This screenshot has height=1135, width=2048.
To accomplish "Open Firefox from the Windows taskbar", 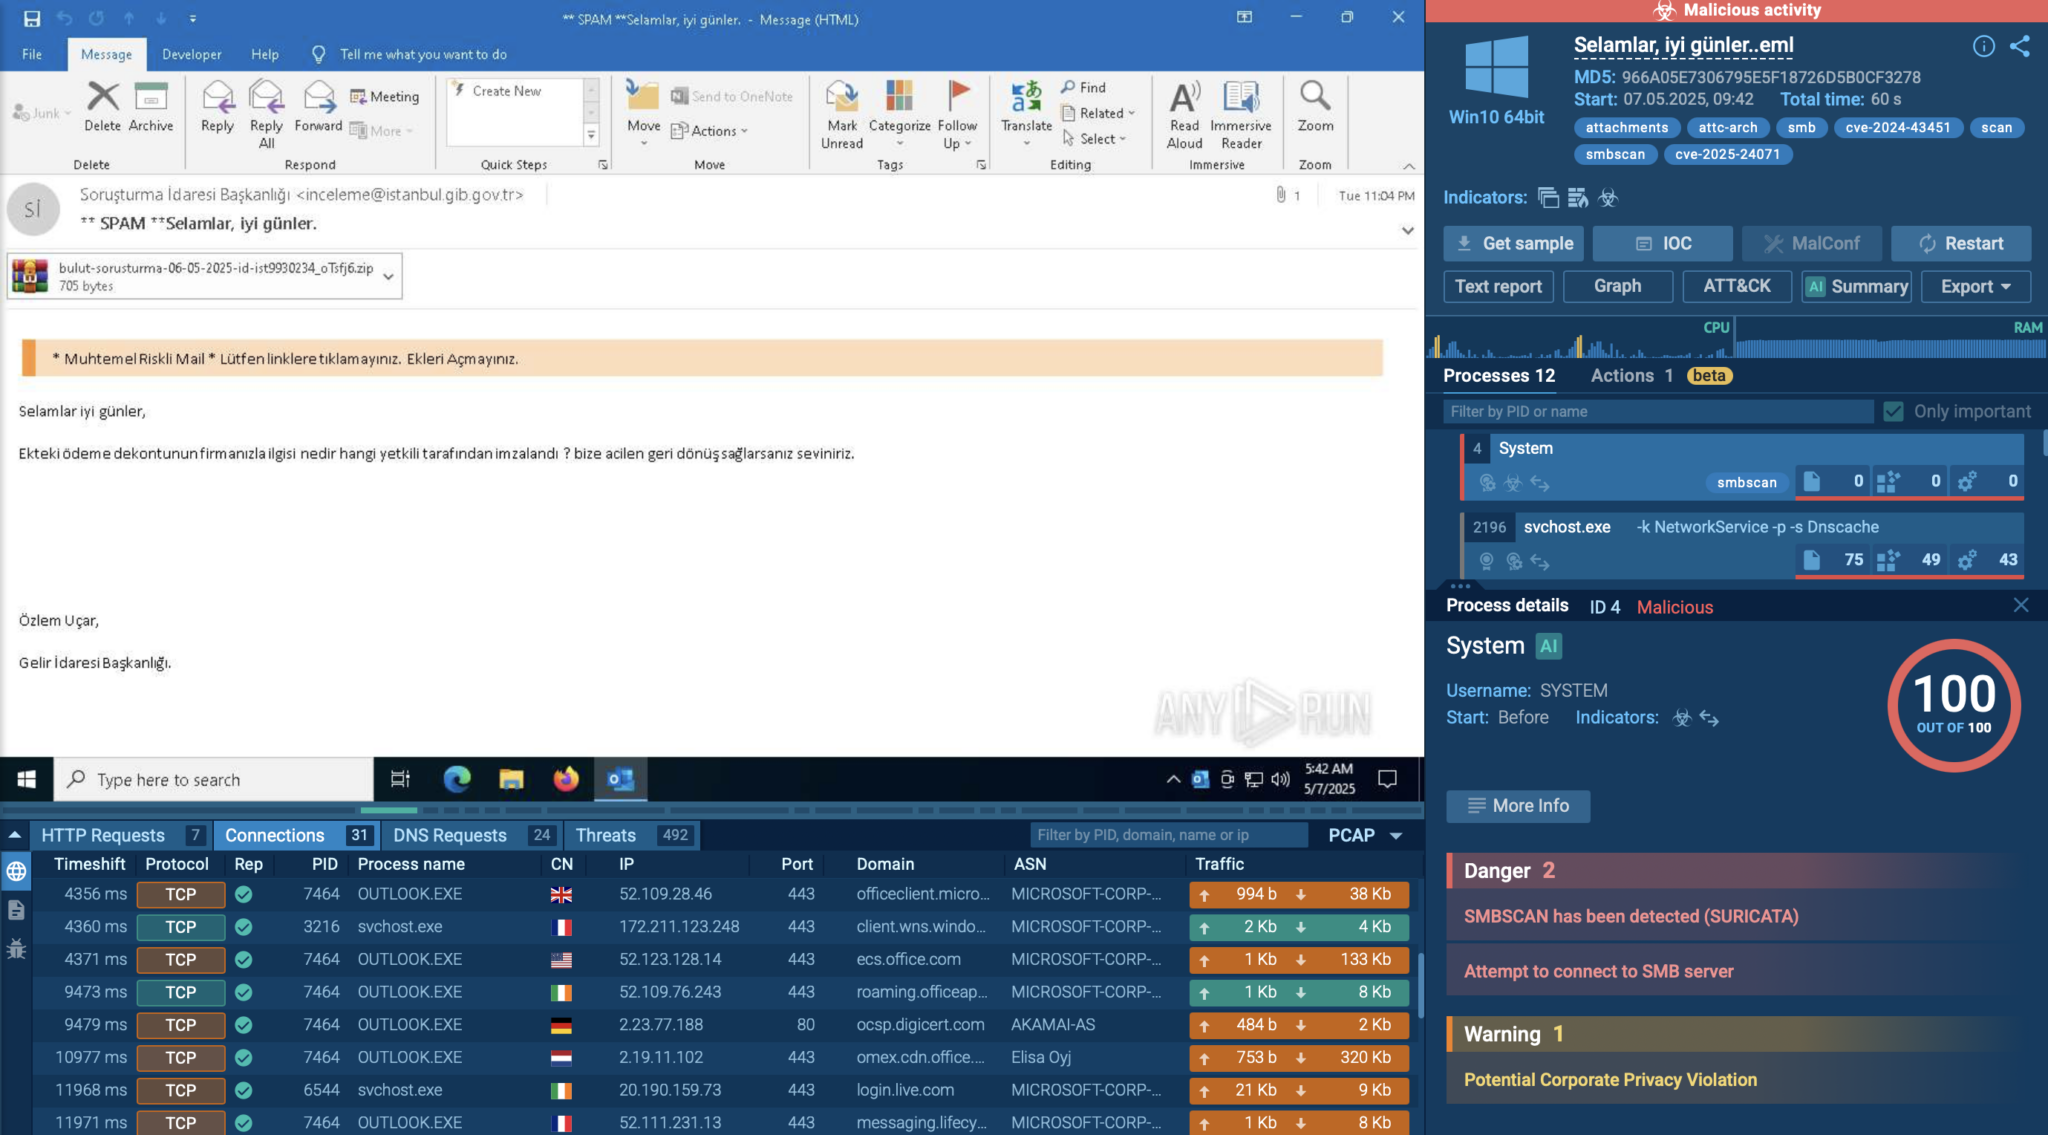I will pyautogui.click(x=566, y=779).
